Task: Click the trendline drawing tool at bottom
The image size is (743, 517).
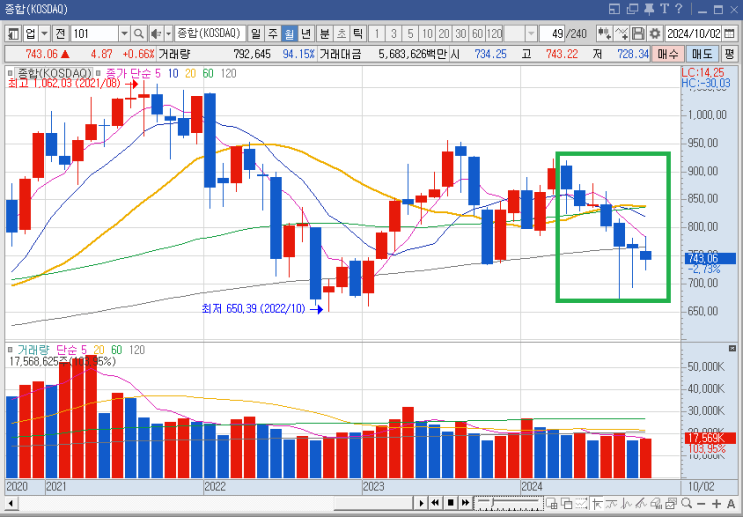Action: click(642, 503)
